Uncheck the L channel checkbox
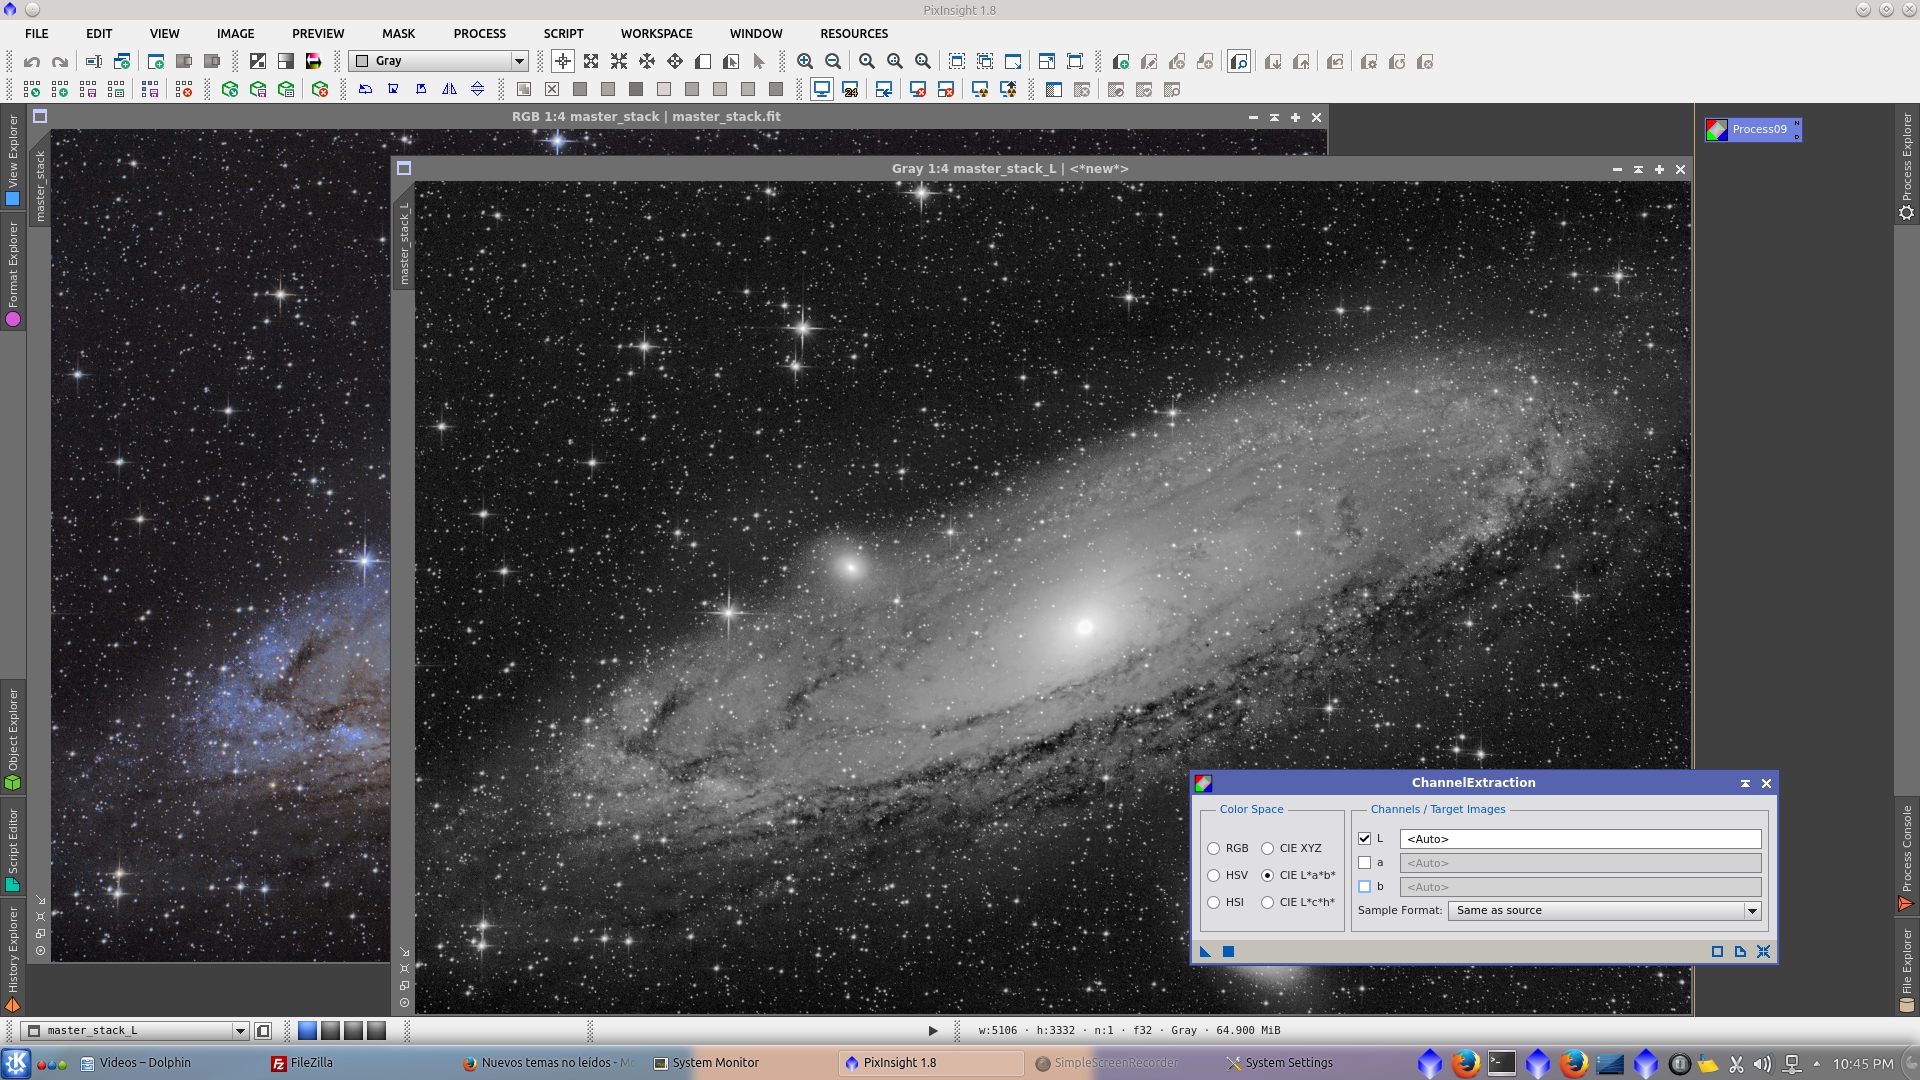 point(1365,838)
